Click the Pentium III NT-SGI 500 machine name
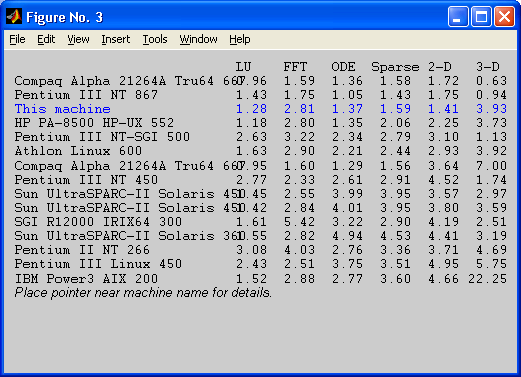The width and height of the screenshot is (521, 377). coord(102,137)
